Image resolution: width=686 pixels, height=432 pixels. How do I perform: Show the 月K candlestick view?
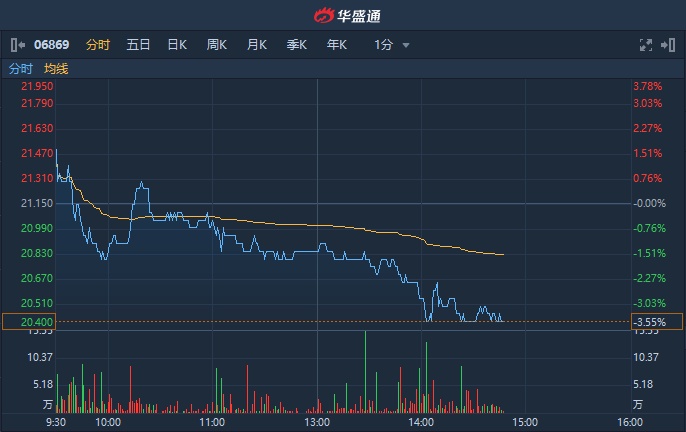pyautogui.click(x=257, y=45)
